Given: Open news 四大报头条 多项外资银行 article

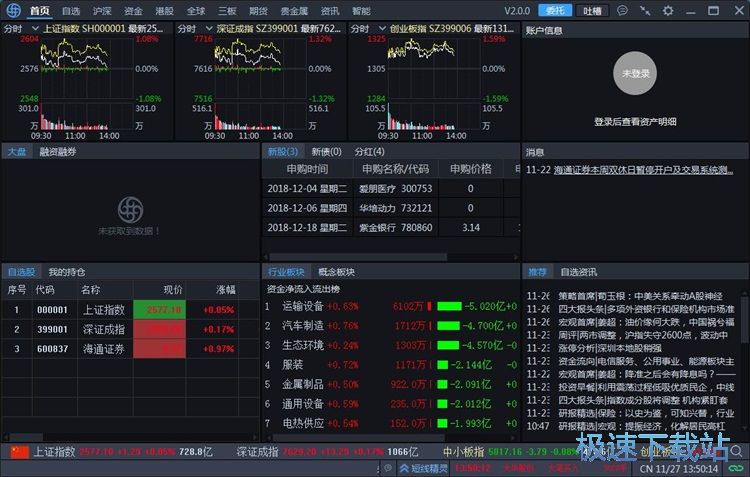Looking at the screenshot, I should pos(646,309).
